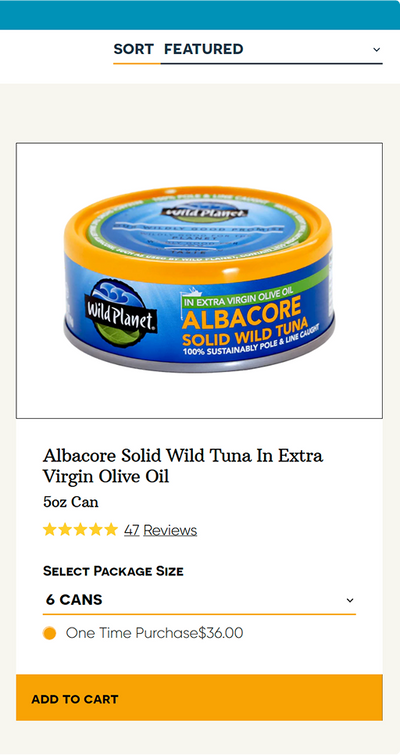
Task: Click the chevron arrow beside 6 Cans
Action: click(x=350, y=600)
